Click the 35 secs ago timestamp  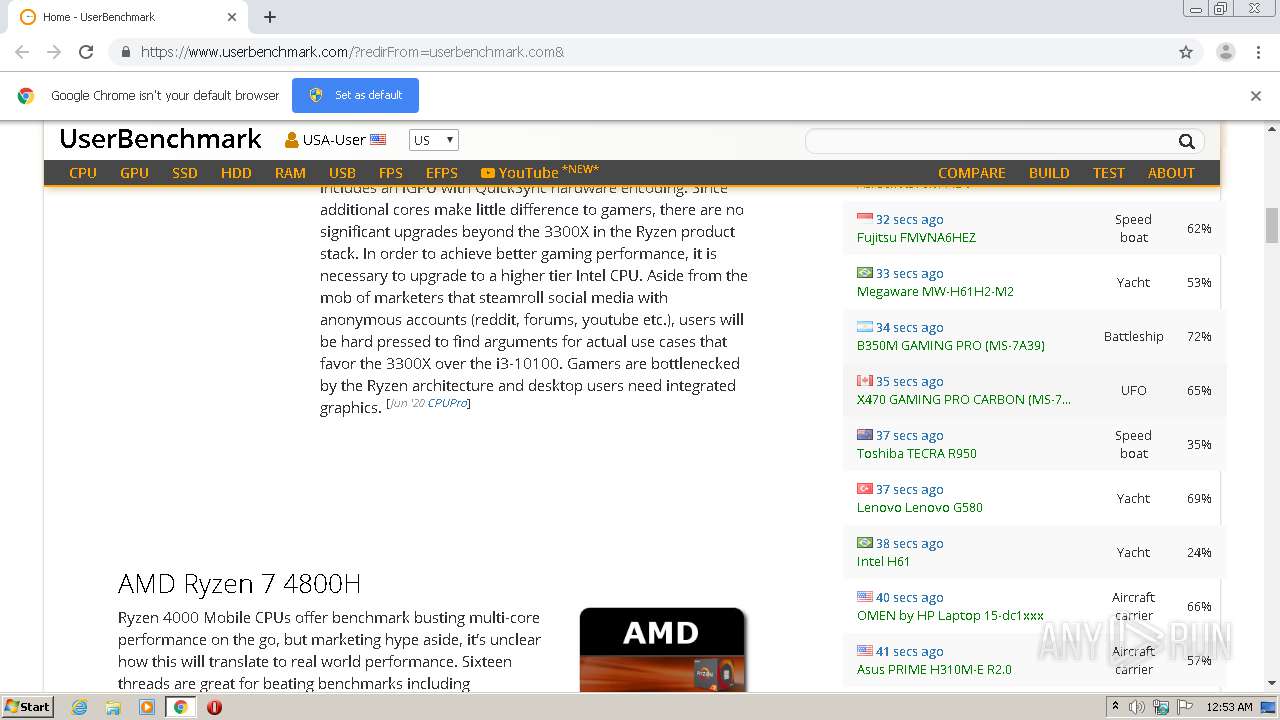tap(909, 381)
